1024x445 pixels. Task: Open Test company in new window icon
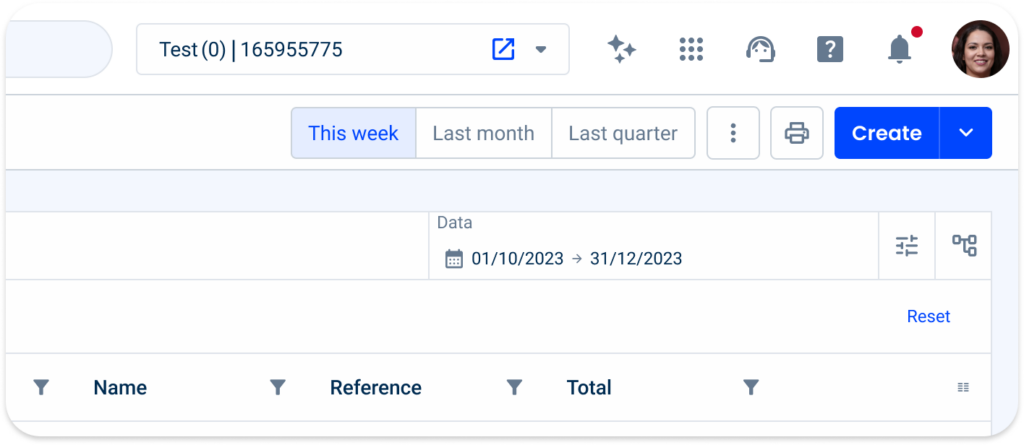tap(503, 49)
